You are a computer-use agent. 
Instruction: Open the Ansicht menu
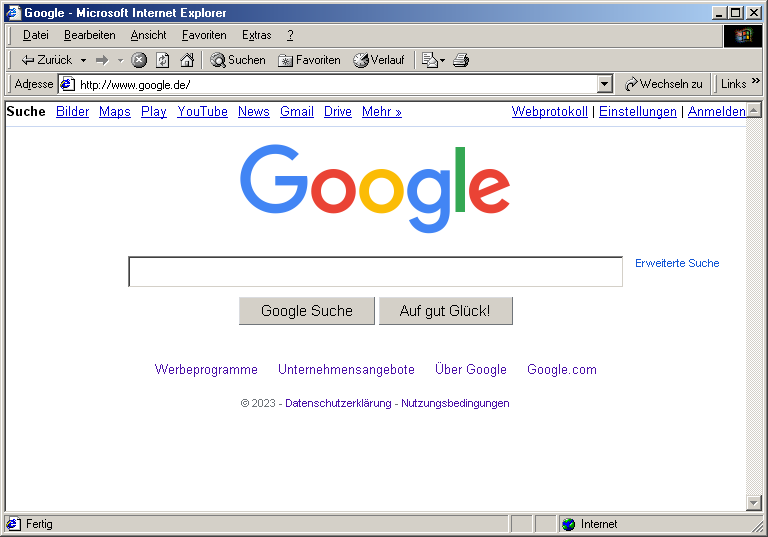tap(148, 35)
